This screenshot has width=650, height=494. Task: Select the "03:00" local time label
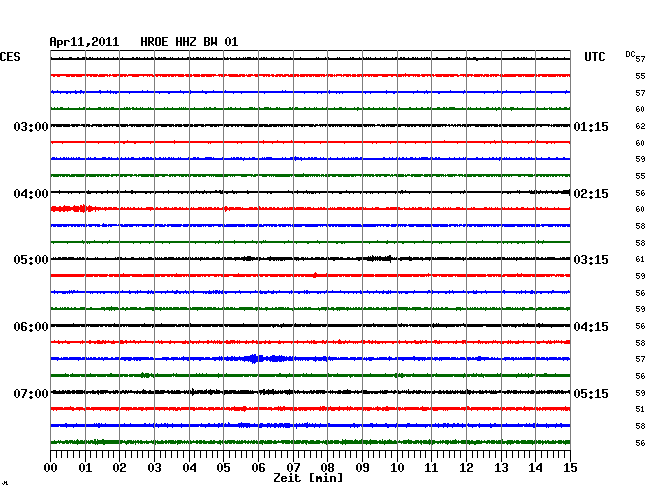31,126
